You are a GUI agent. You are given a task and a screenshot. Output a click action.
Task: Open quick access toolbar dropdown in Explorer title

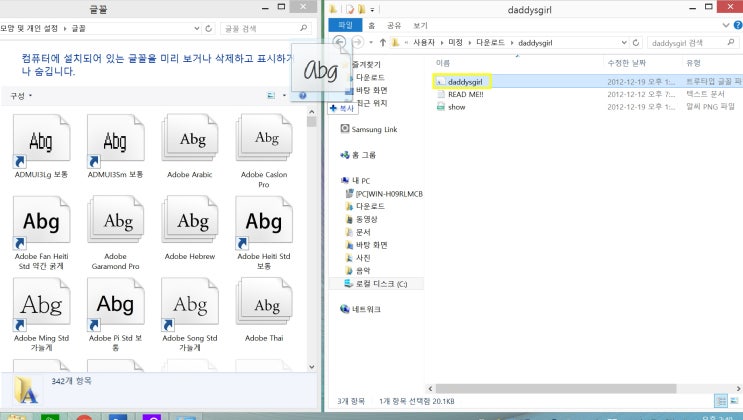coord(372,9)
